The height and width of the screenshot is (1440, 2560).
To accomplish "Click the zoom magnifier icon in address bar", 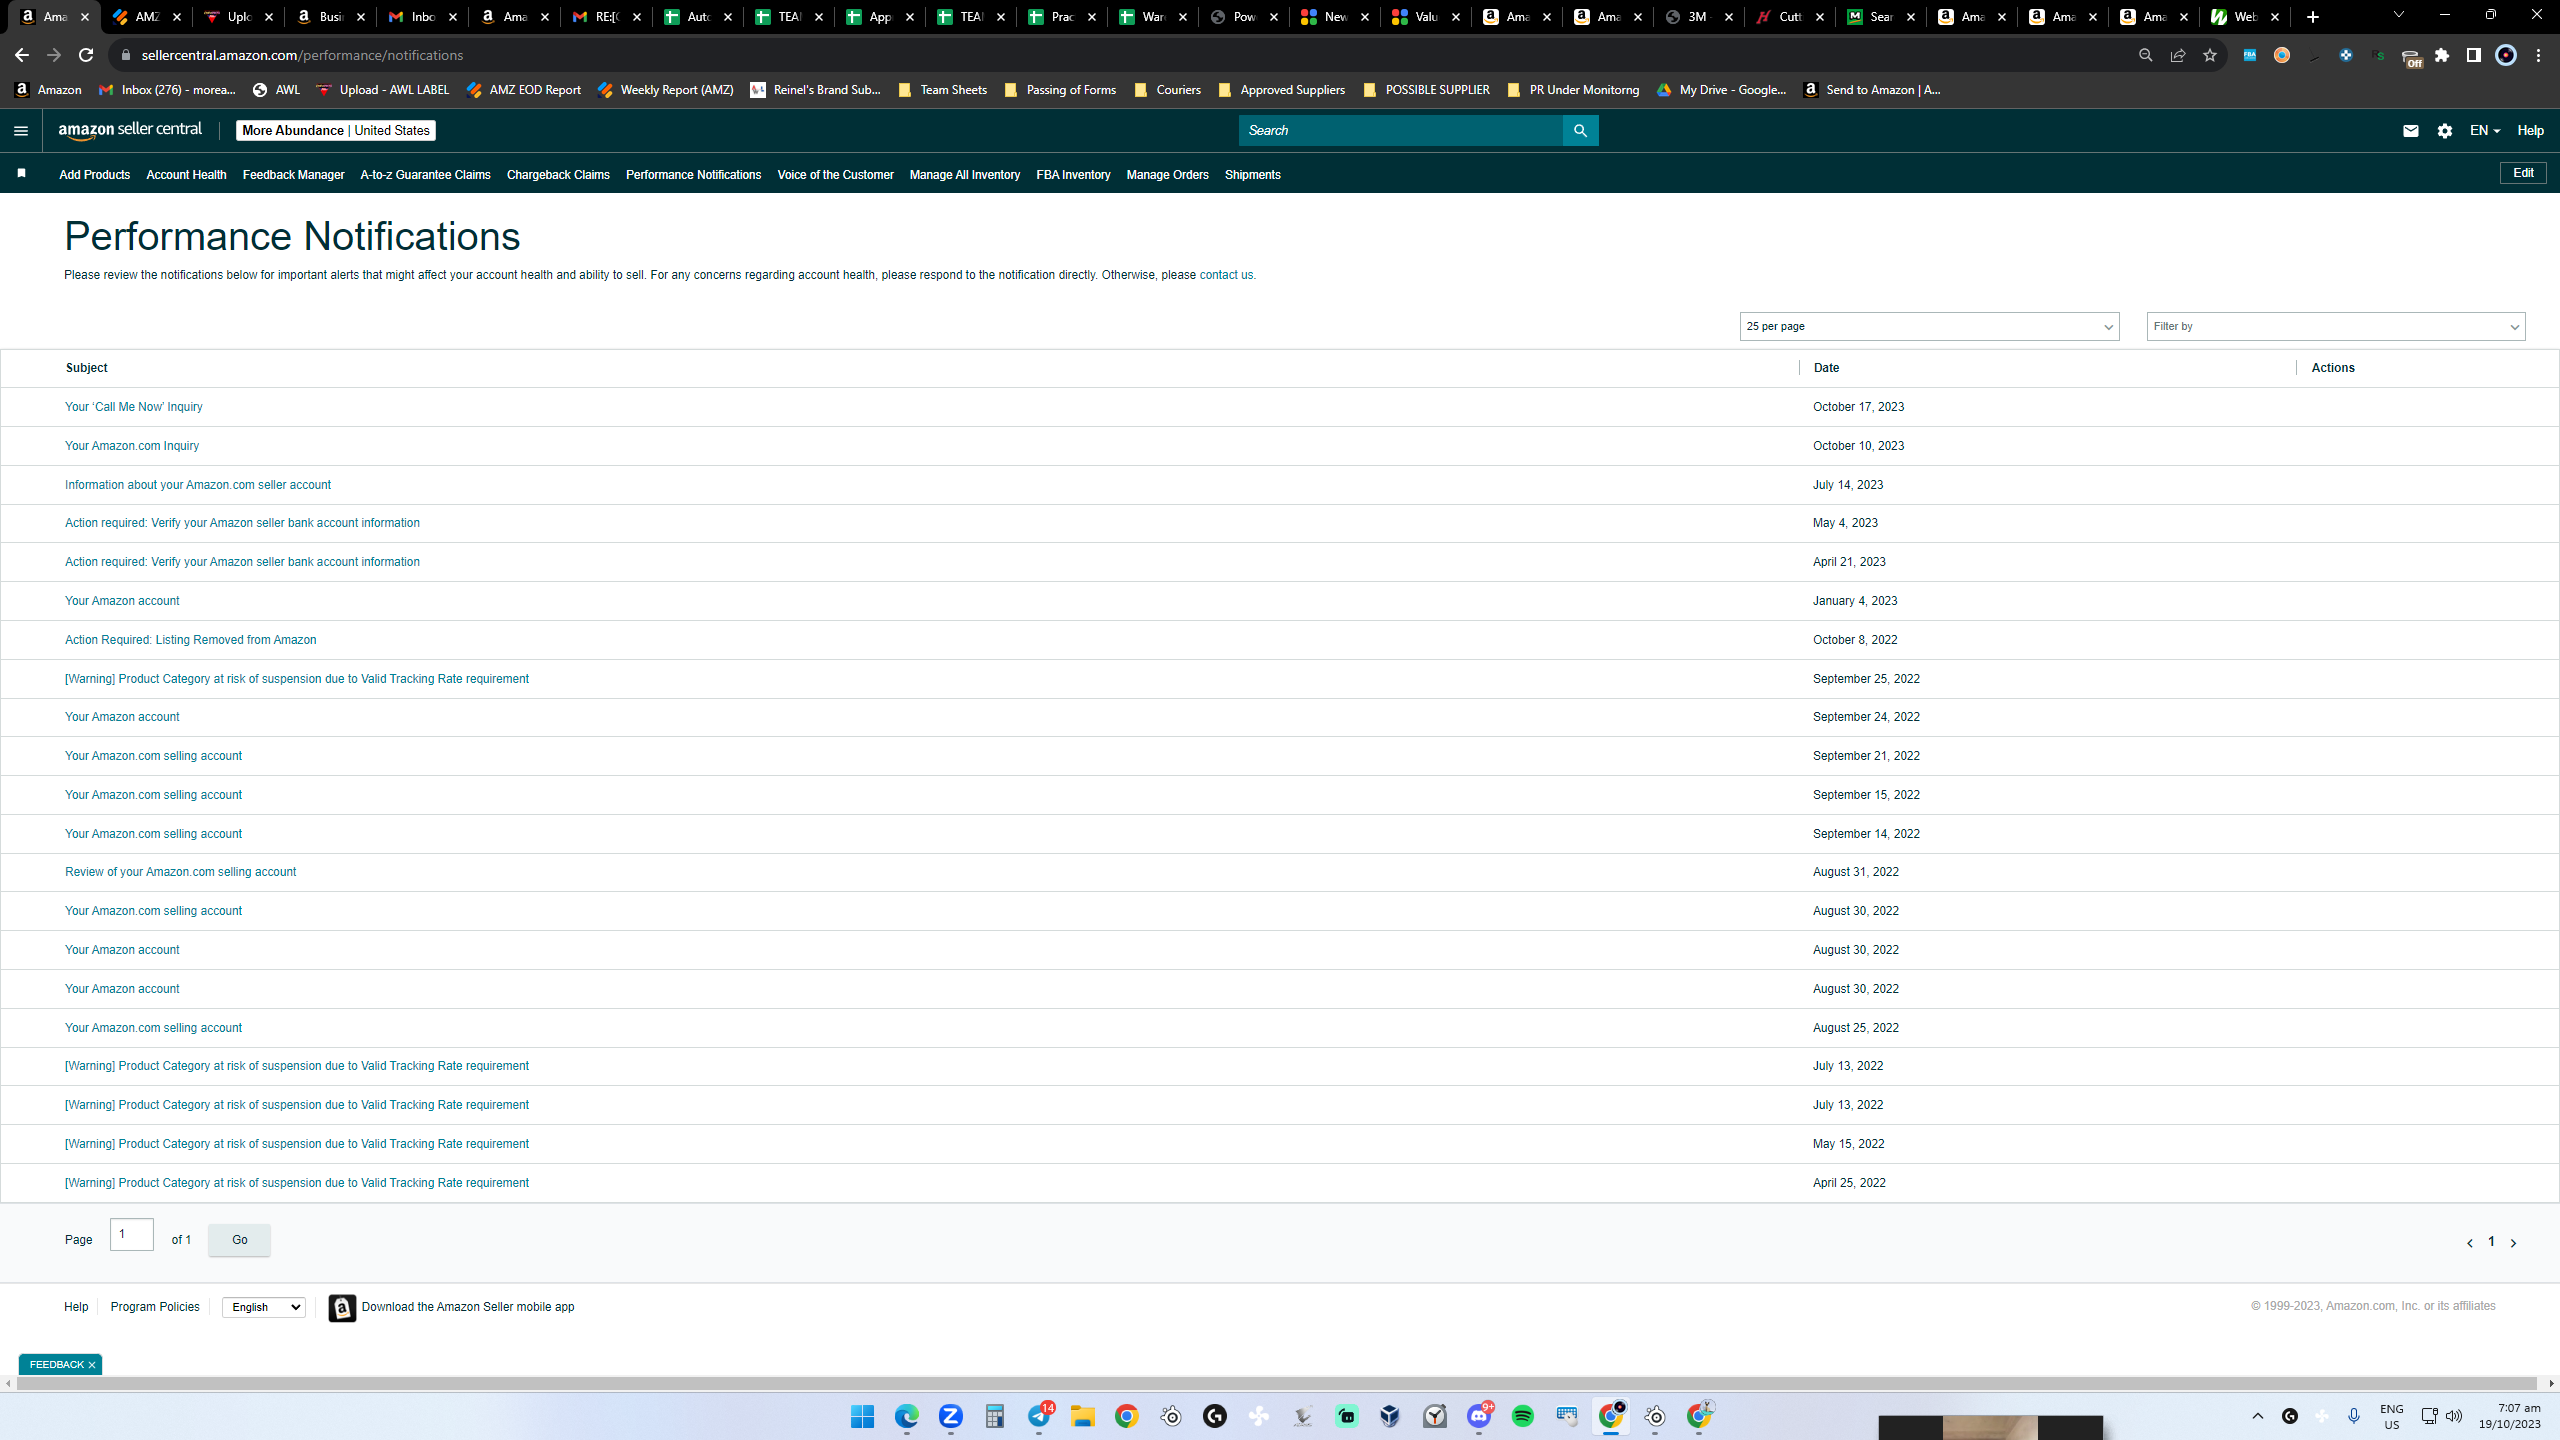I will (2145, 55).
